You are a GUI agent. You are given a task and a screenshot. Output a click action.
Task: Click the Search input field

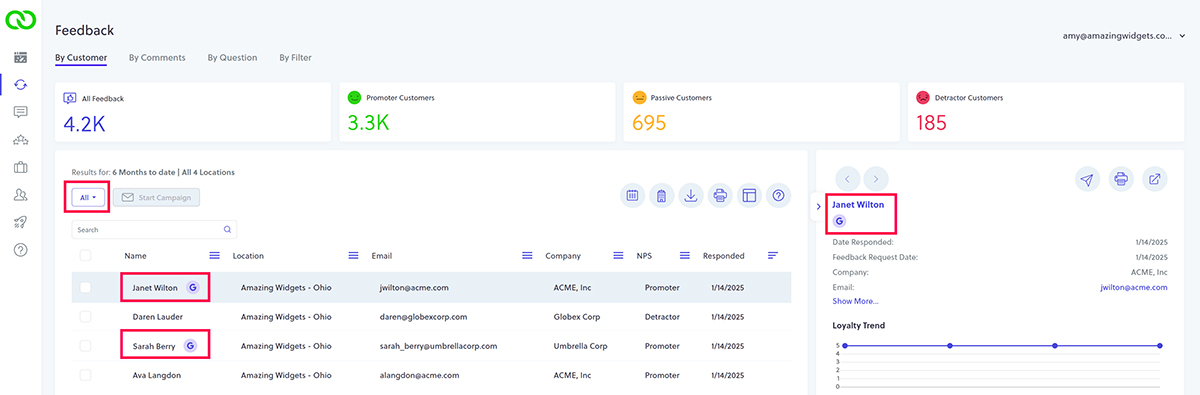(x=154, y=229)
